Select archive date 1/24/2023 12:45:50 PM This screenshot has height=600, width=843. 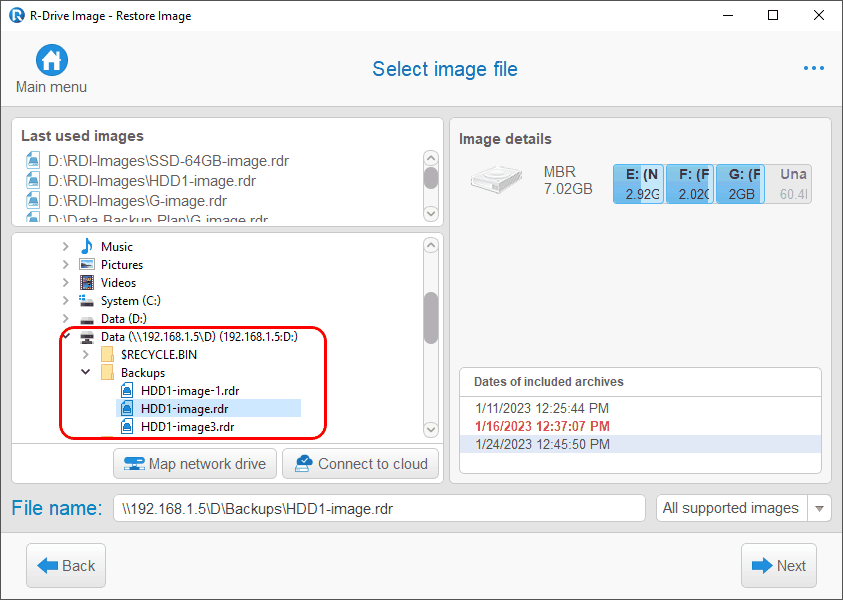point(640,444)
